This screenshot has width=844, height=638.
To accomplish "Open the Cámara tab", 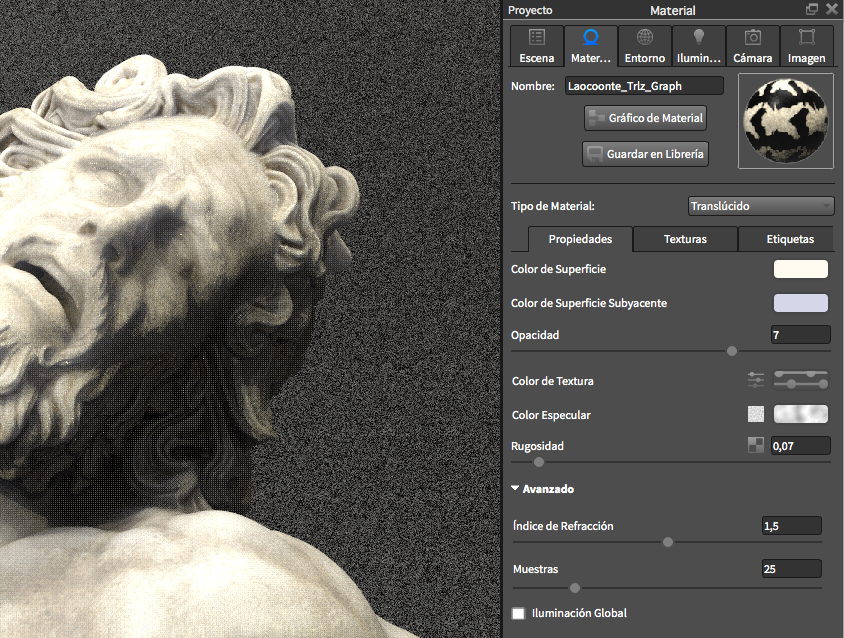I will (752, 46).
